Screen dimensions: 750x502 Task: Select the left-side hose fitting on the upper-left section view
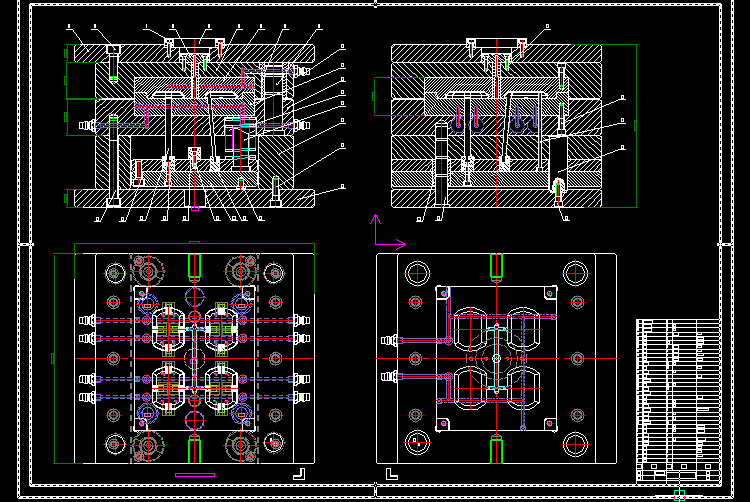[x=87, y=125]
